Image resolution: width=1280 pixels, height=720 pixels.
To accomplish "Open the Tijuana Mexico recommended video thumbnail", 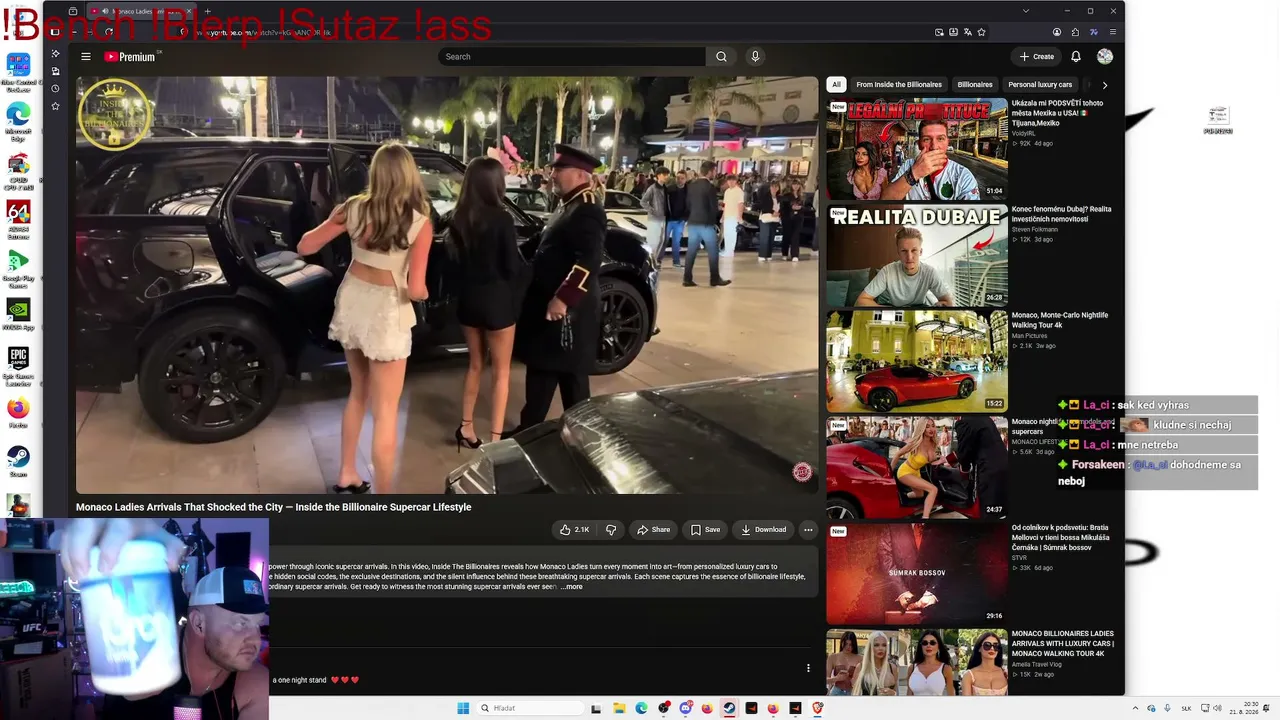I will [x=917, y=149].
